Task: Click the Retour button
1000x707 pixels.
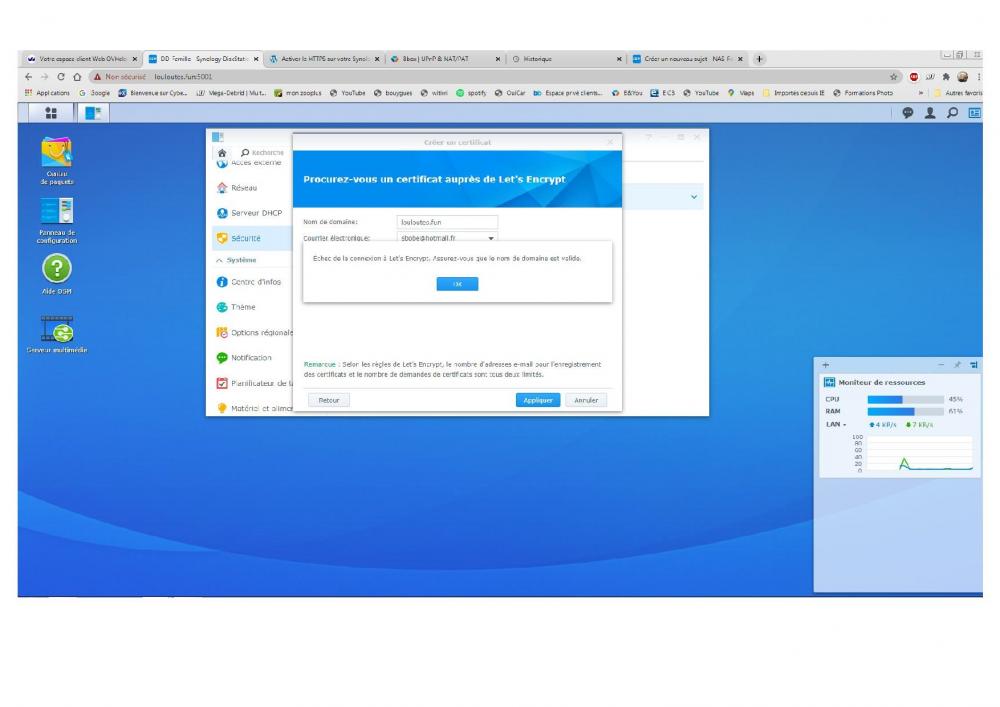Action: (329, 400)
